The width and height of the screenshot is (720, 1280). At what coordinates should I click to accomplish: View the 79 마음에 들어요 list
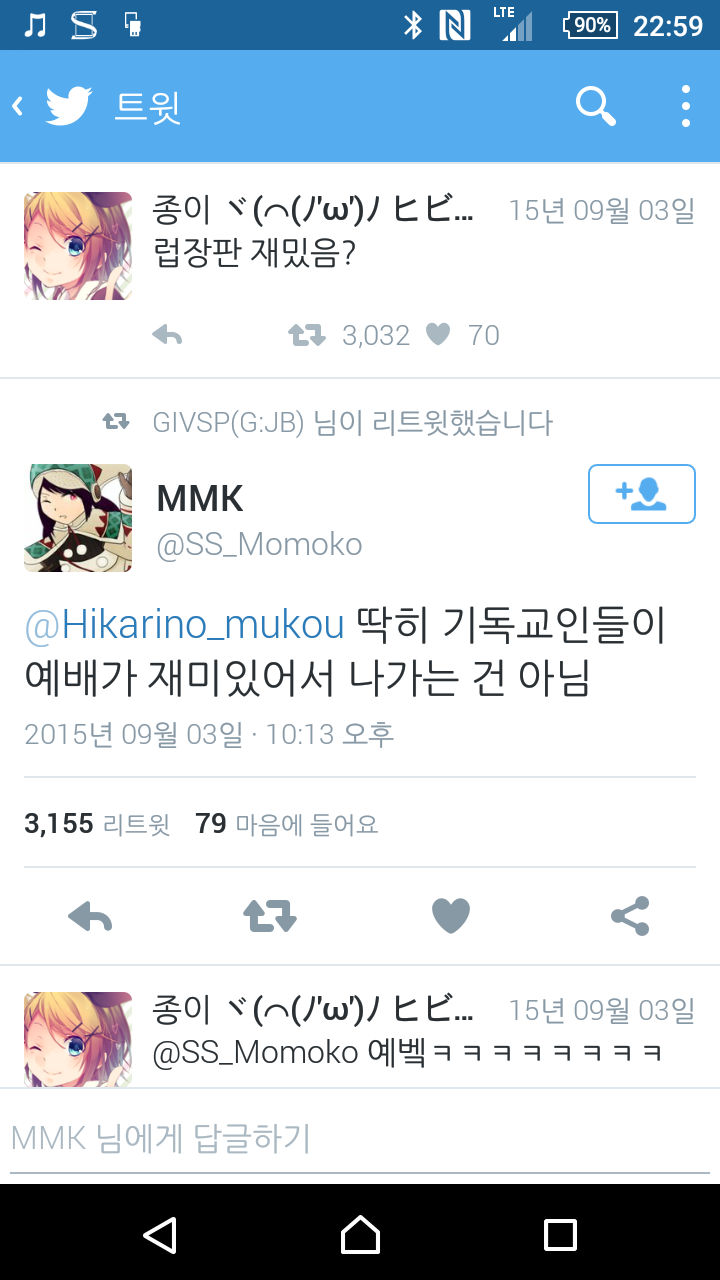[x=287, y=824]
